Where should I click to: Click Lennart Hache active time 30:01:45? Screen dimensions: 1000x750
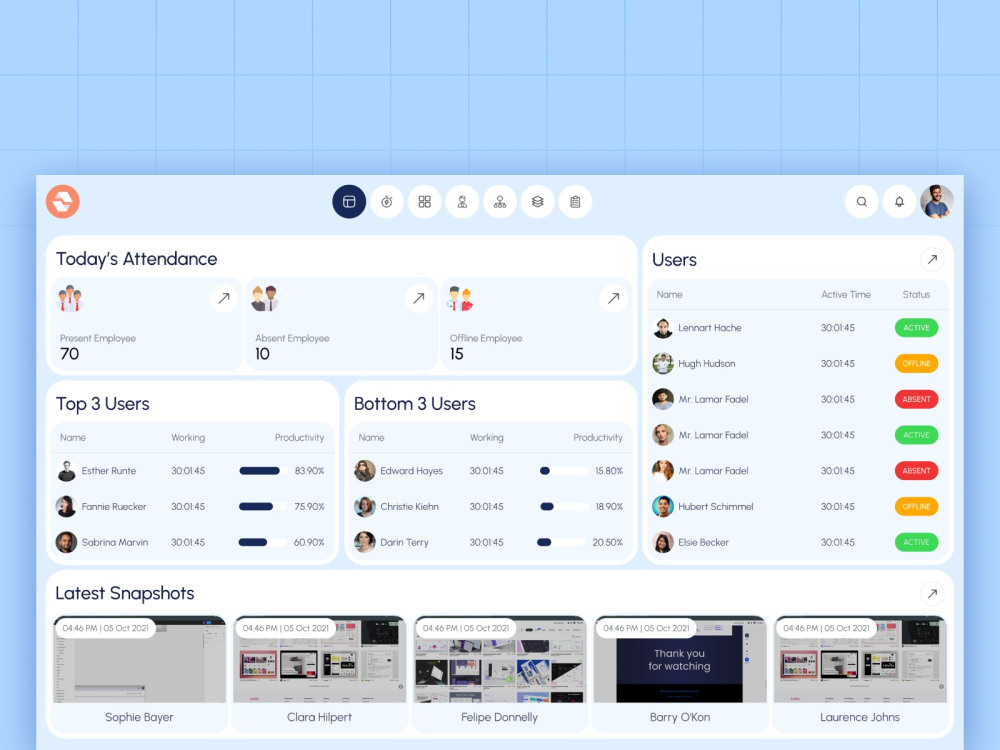[x=837, y=328]
